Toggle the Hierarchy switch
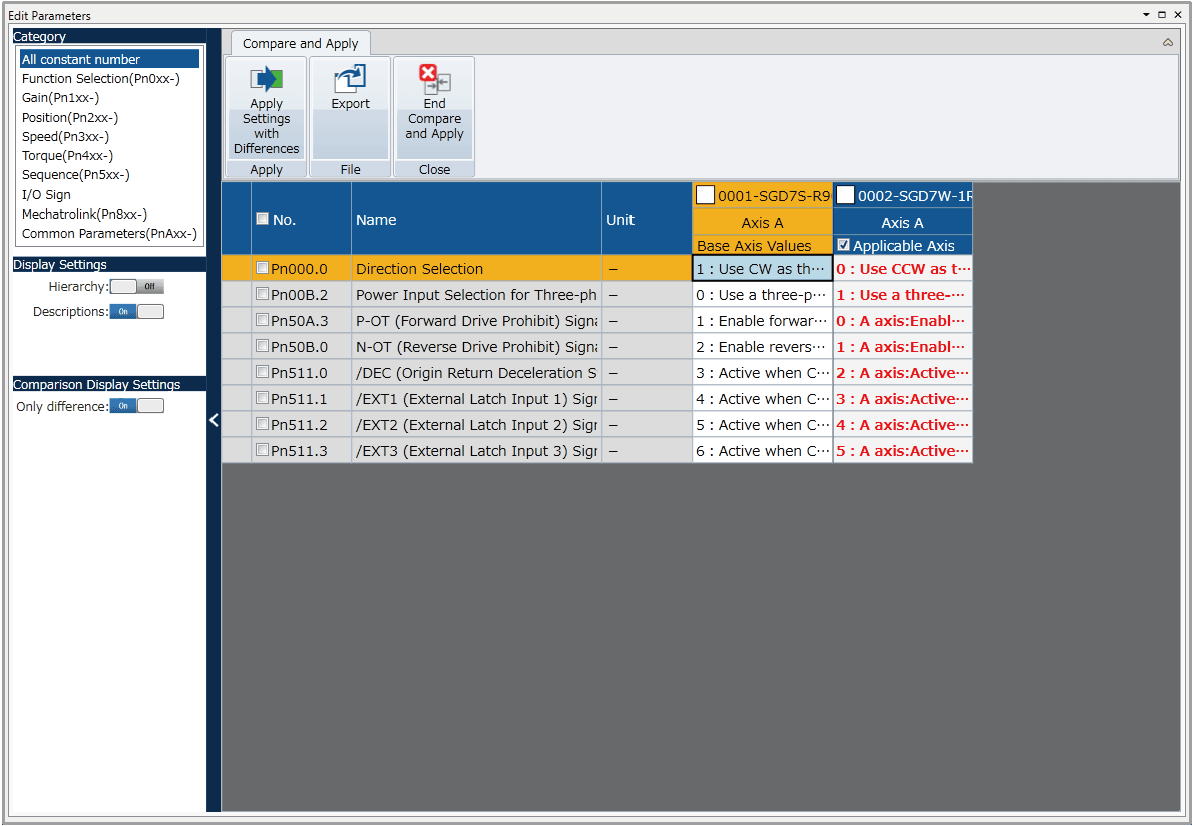The width and height of the screenshot is (1192, 826). [136, 287]
